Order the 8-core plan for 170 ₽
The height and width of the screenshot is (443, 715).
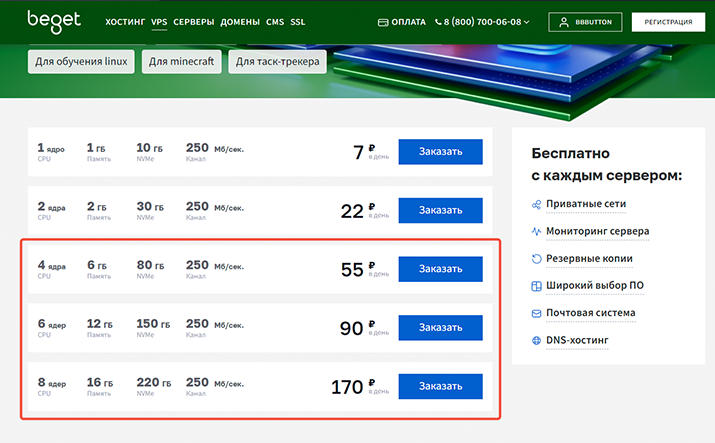pyautogui.click(x=440, y=386)
